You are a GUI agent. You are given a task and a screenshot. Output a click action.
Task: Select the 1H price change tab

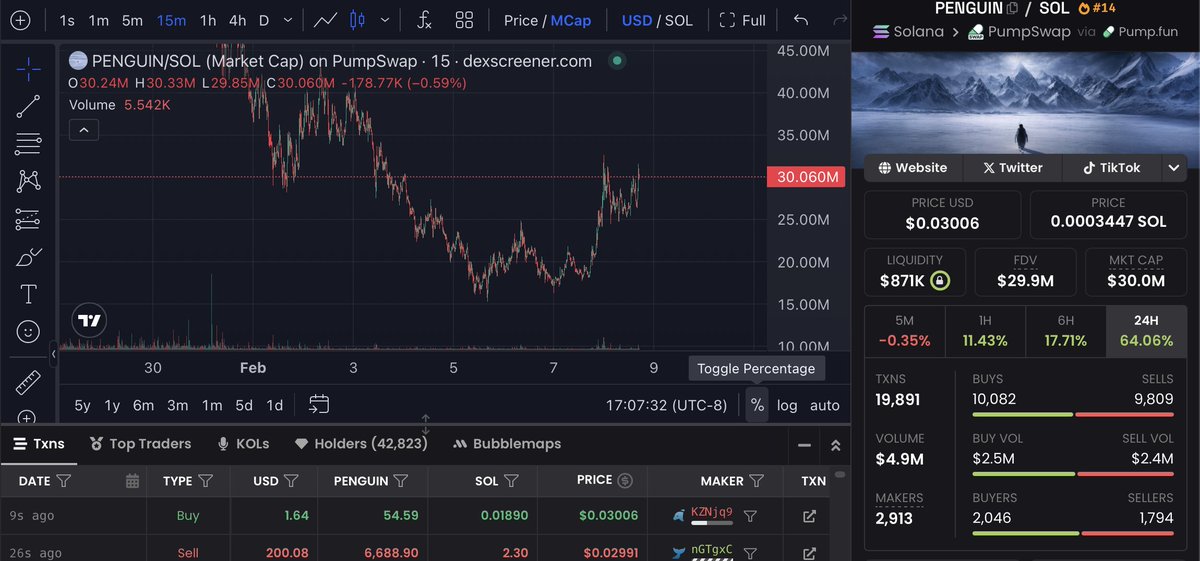(985, 331)
